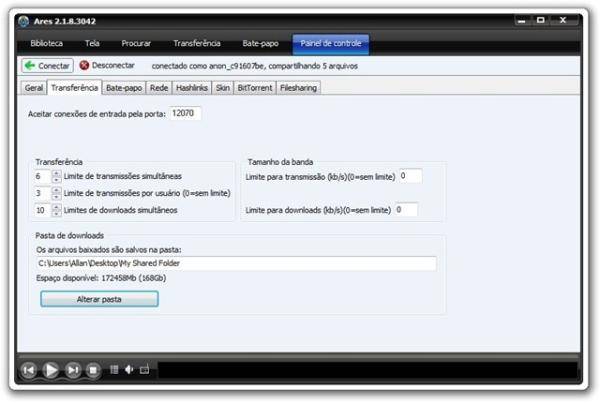Open the Bate-papo settings tab

tap(124, 88)
